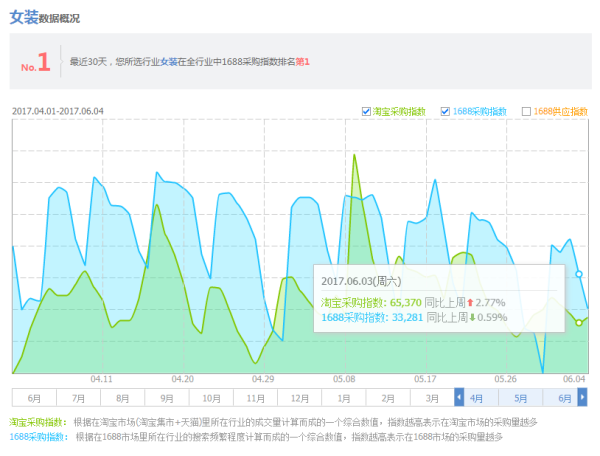This screenshot has width=600, height=456.
Task: Click the 05.08 date label on chart axis
Action: (344, 380)
